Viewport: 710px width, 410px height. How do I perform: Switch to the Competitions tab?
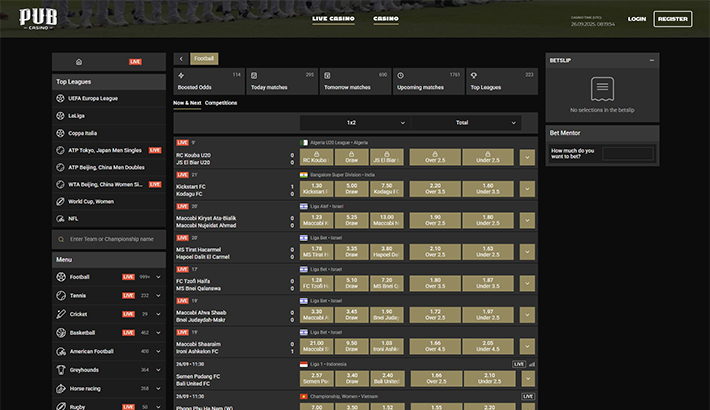pos(221,102)
